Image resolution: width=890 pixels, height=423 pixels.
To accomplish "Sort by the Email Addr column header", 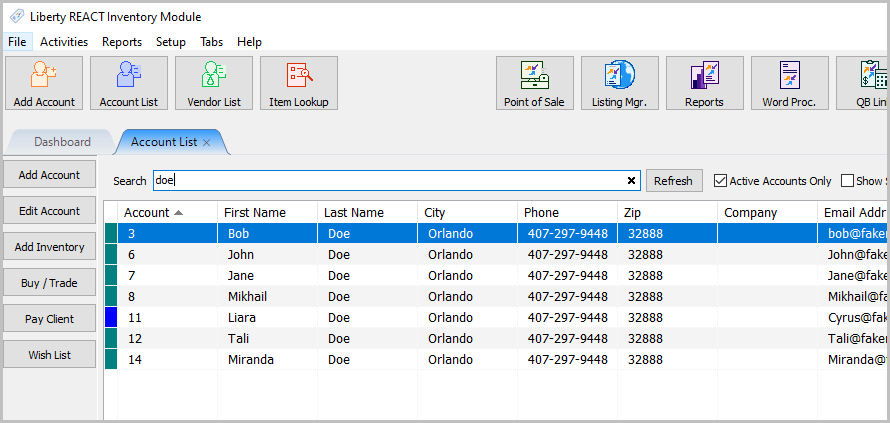I will pyautogui.click(x=854, y=213).
